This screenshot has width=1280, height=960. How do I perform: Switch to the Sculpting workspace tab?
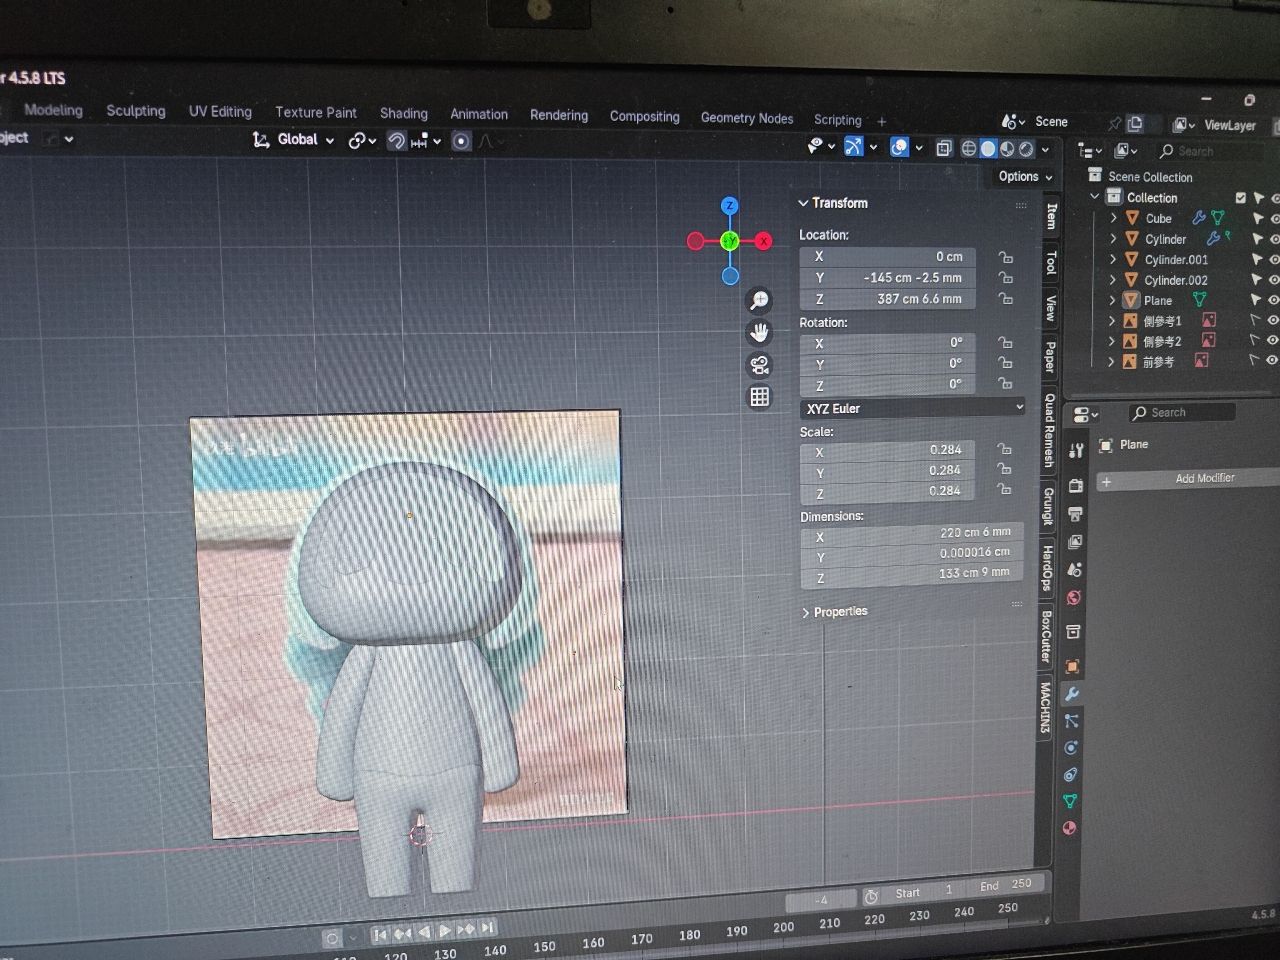point(136,111)
